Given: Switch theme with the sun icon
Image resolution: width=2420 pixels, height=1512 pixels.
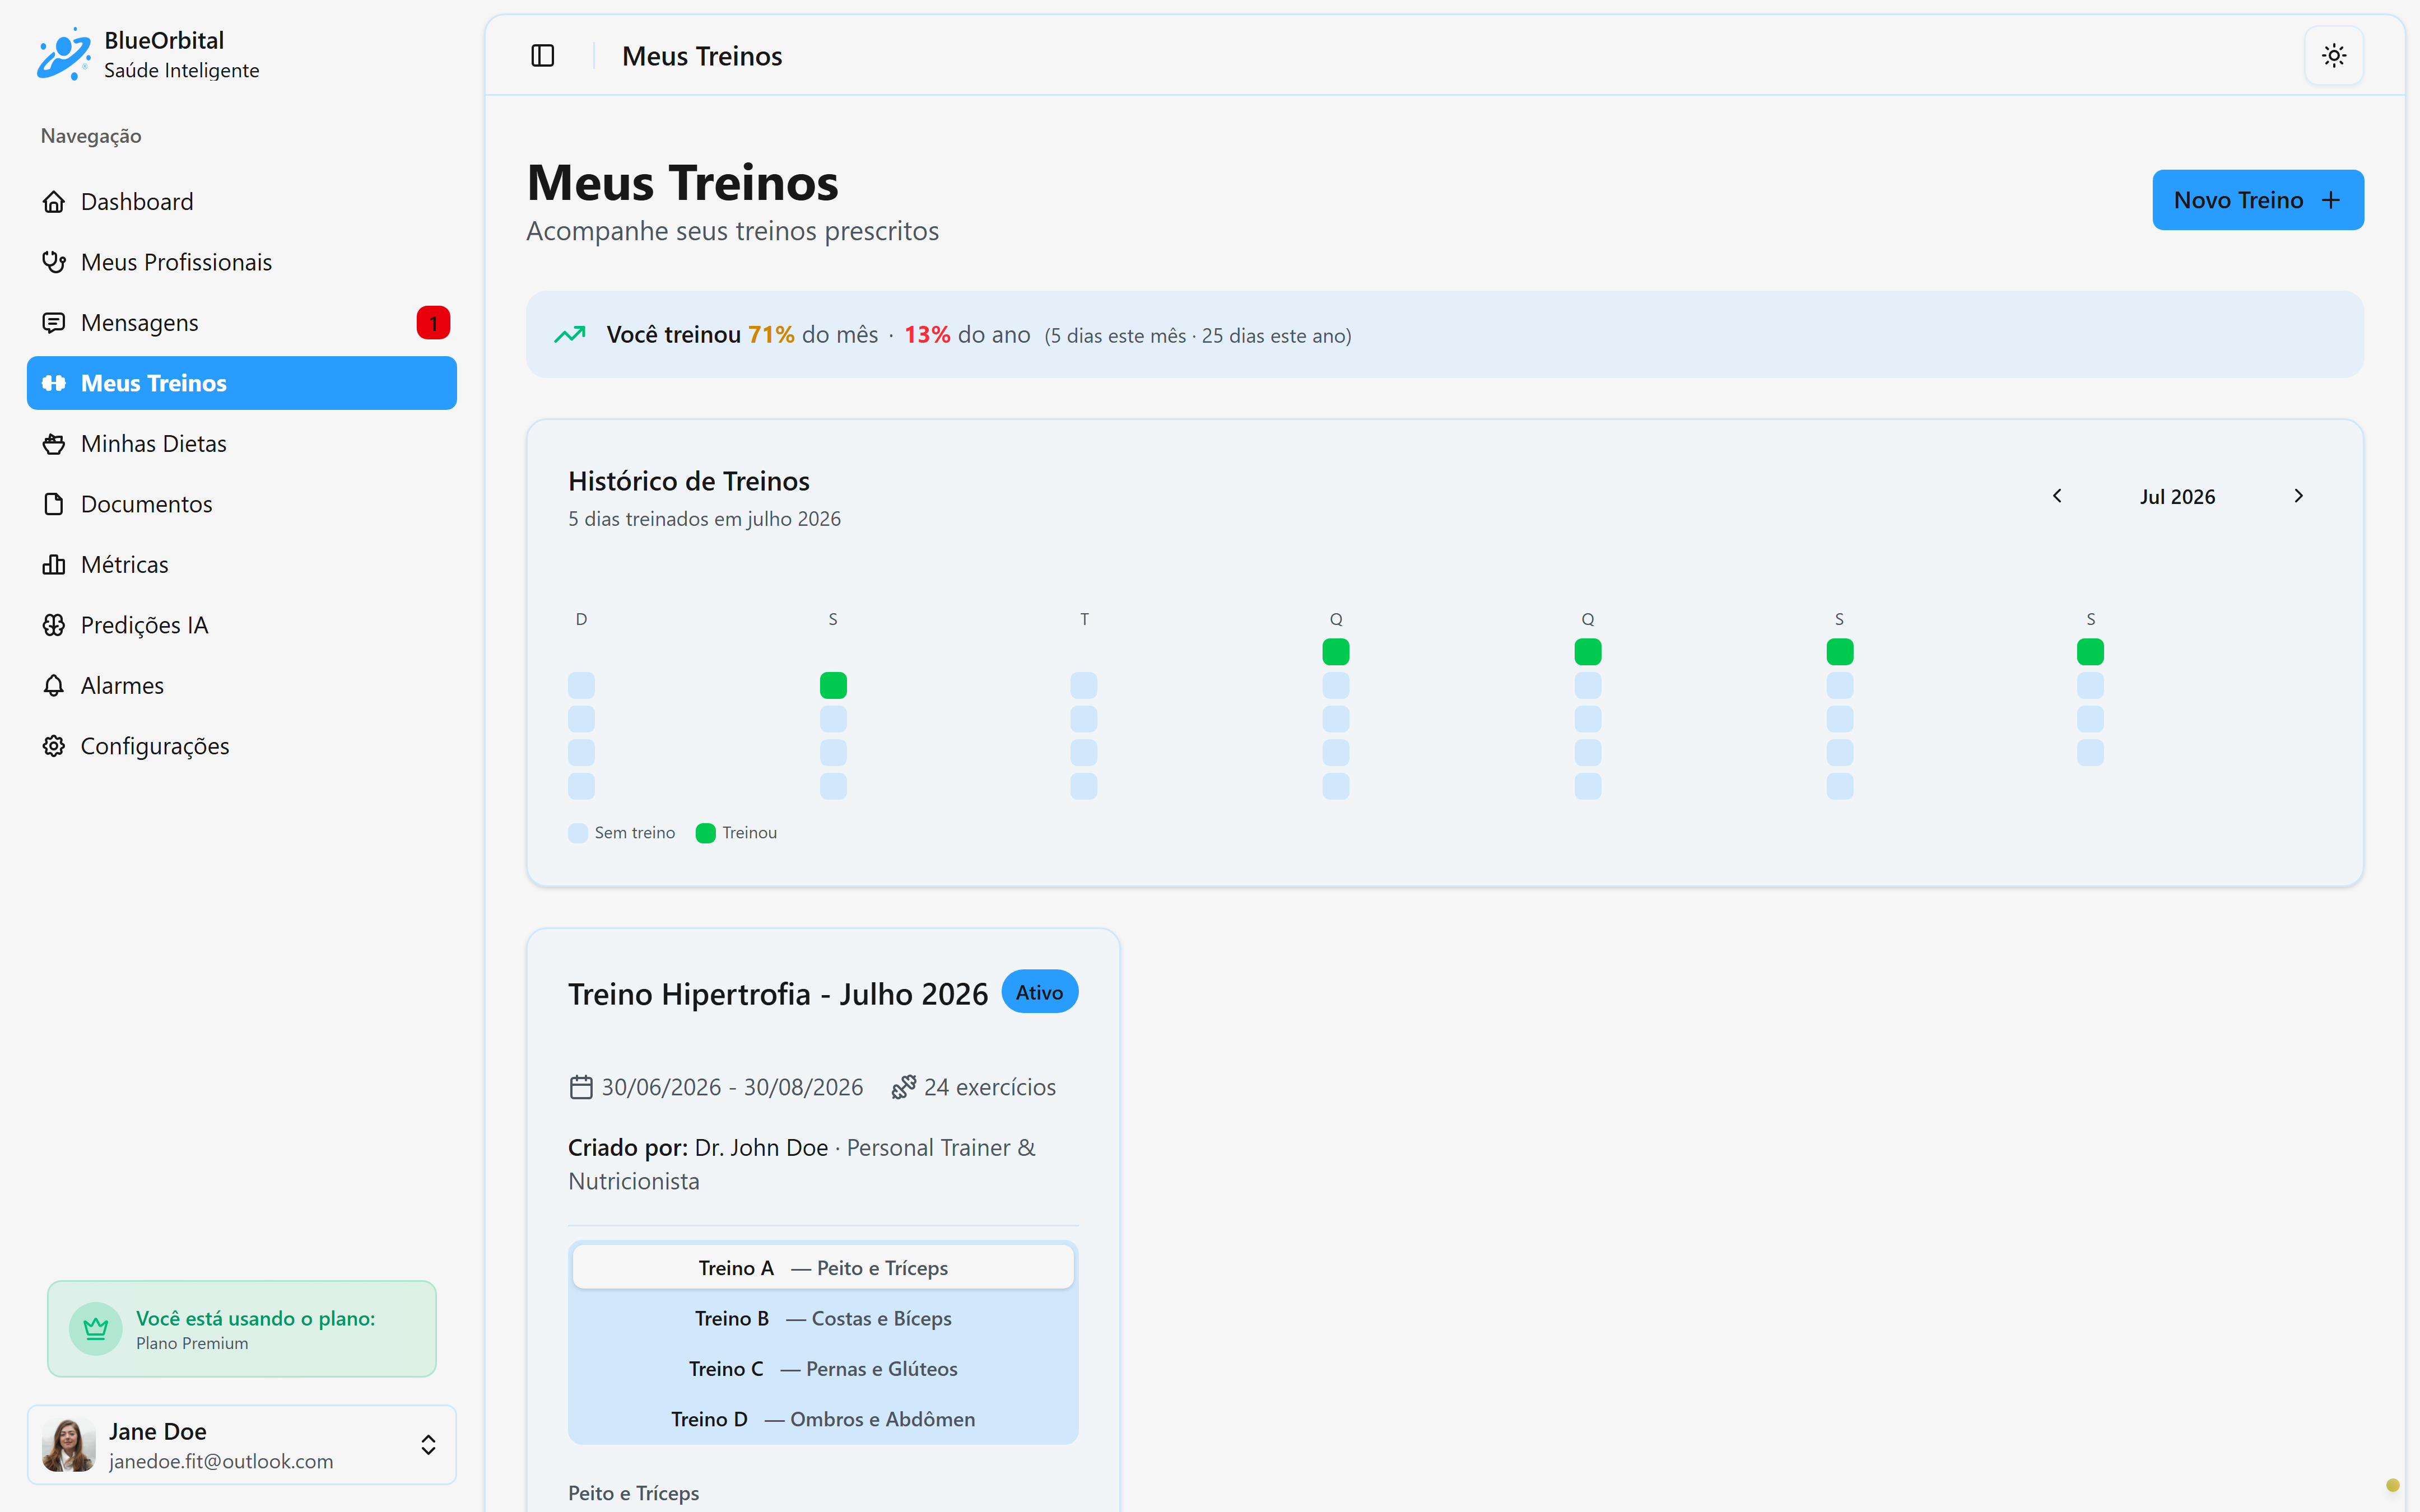Looking at the screenshot, I should click(x=2333, y=56).
